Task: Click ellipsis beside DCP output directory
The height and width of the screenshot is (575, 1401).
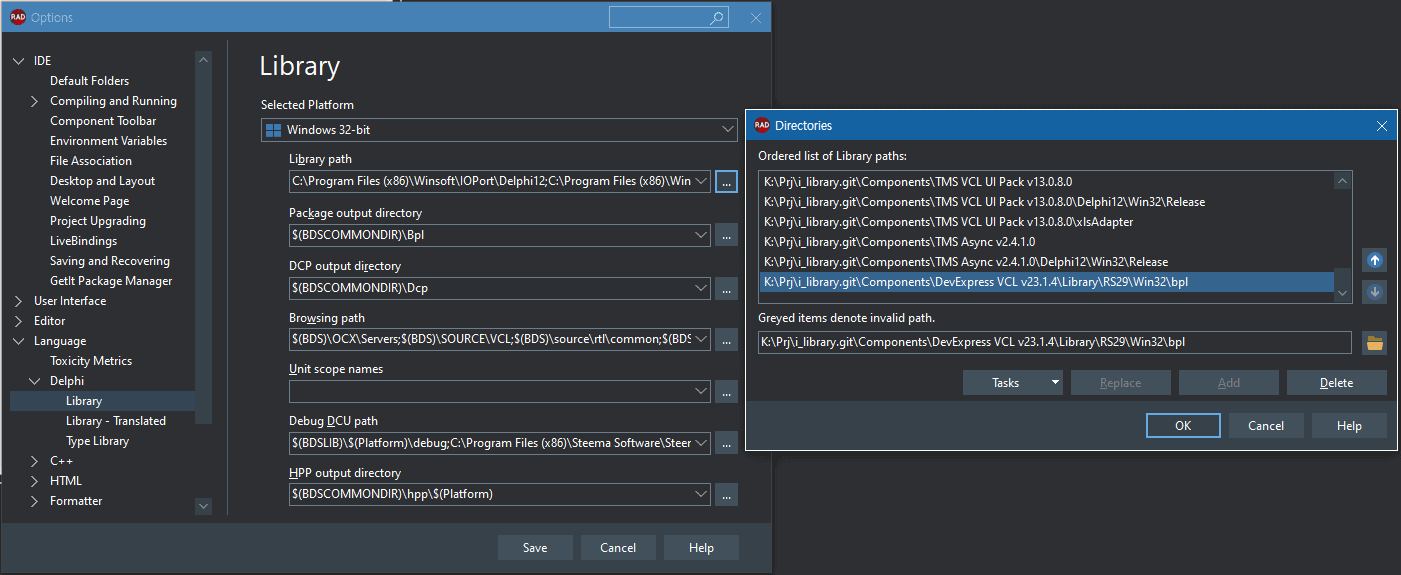Action: pyautogui.click(x=726, y=288)
